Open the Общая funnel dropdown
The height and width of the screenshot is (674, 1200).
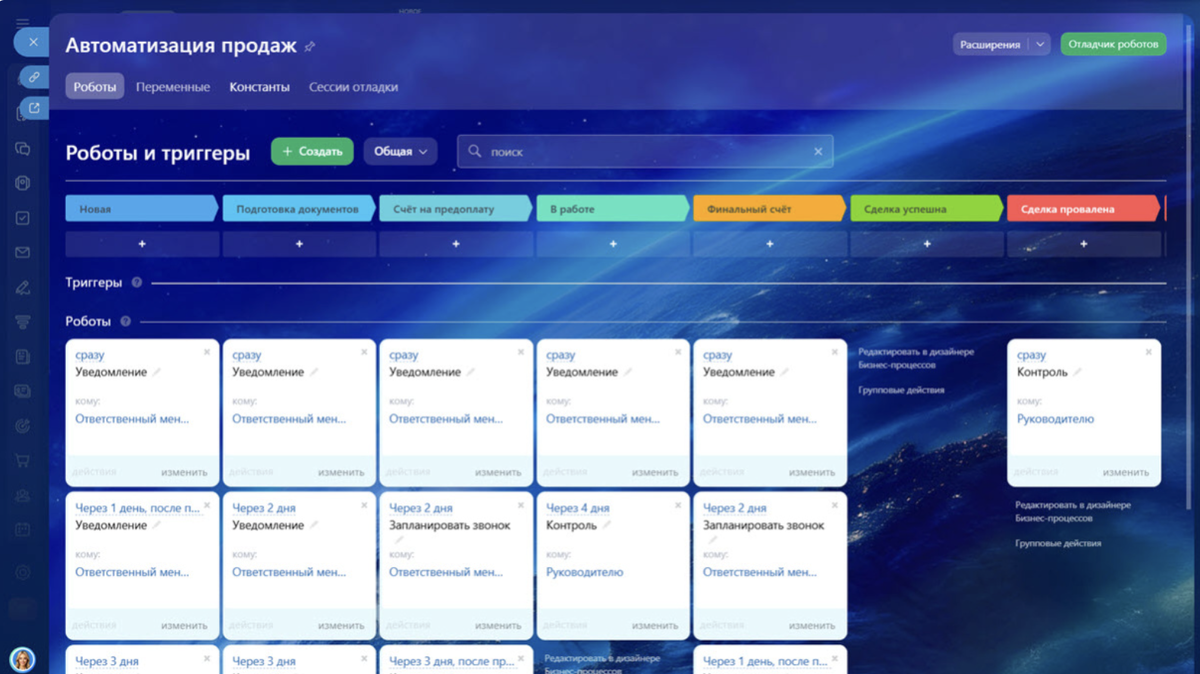pos(400,151)
